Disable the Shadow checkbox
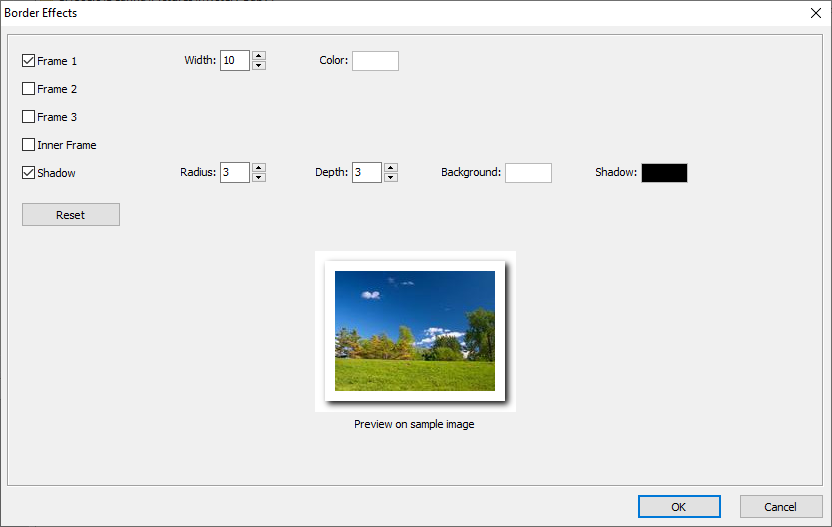The image size is (832, 527). pyautogui.click(x=29, y=172)
